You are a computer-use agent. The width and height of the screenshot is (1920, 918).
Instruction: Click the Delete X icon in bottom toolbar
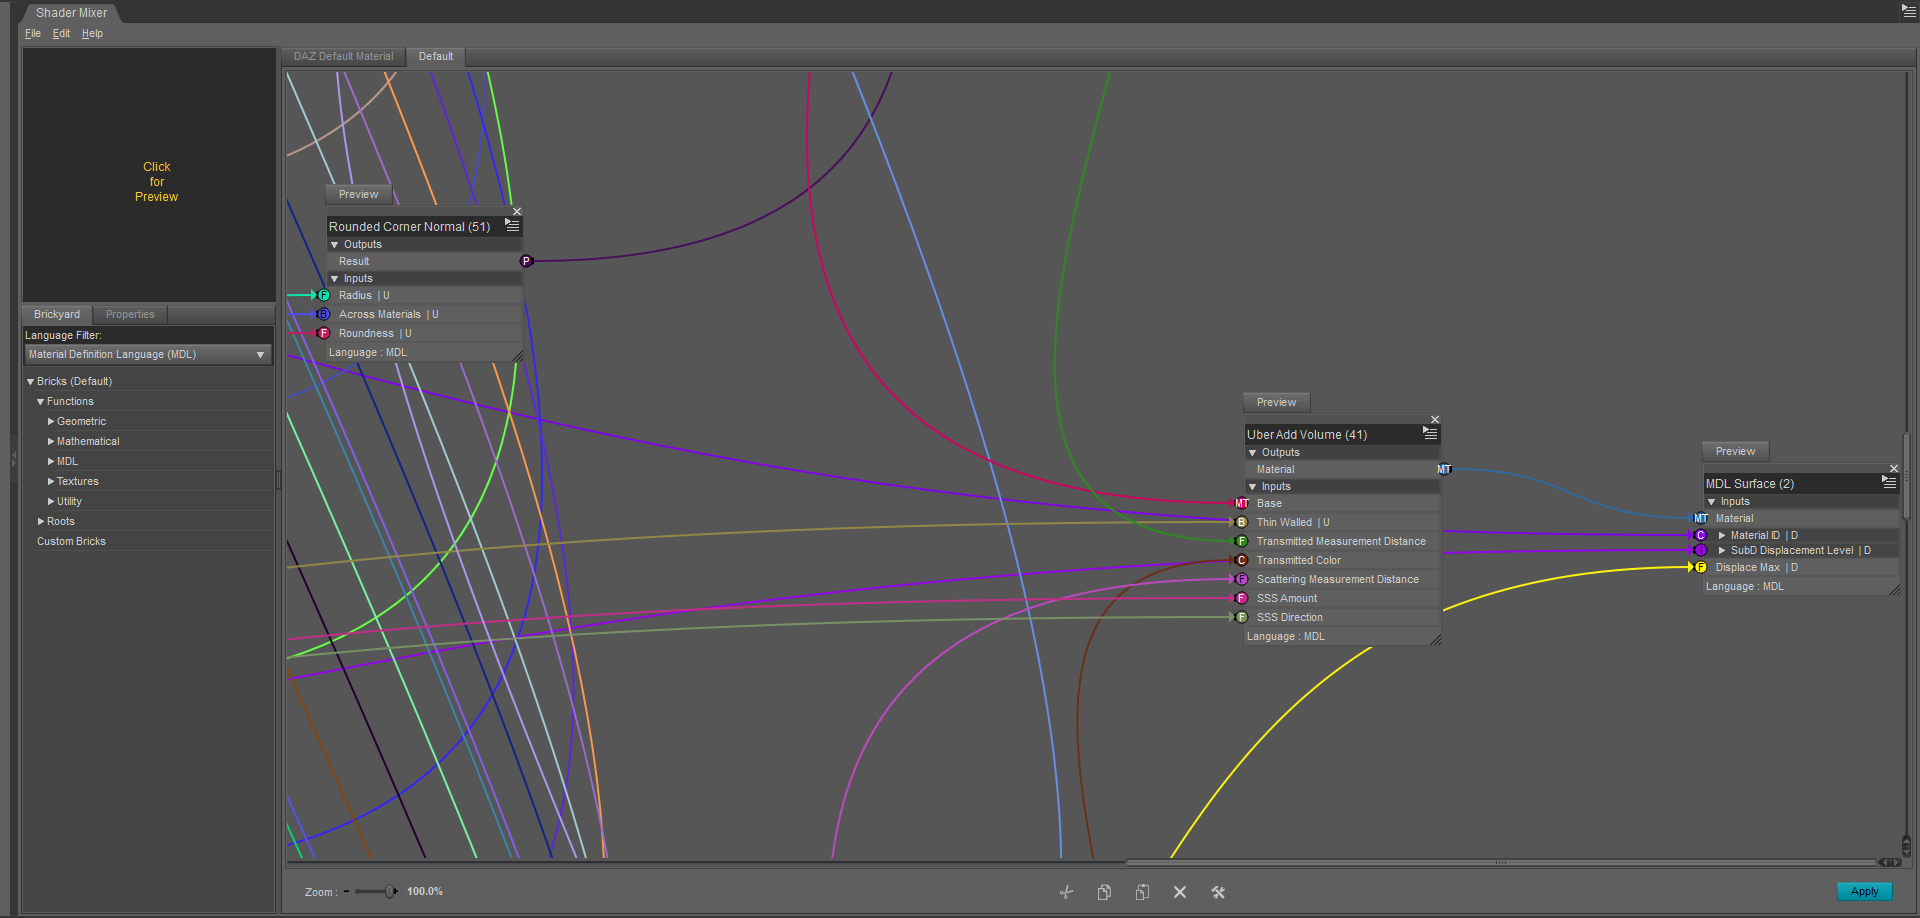1180,892
